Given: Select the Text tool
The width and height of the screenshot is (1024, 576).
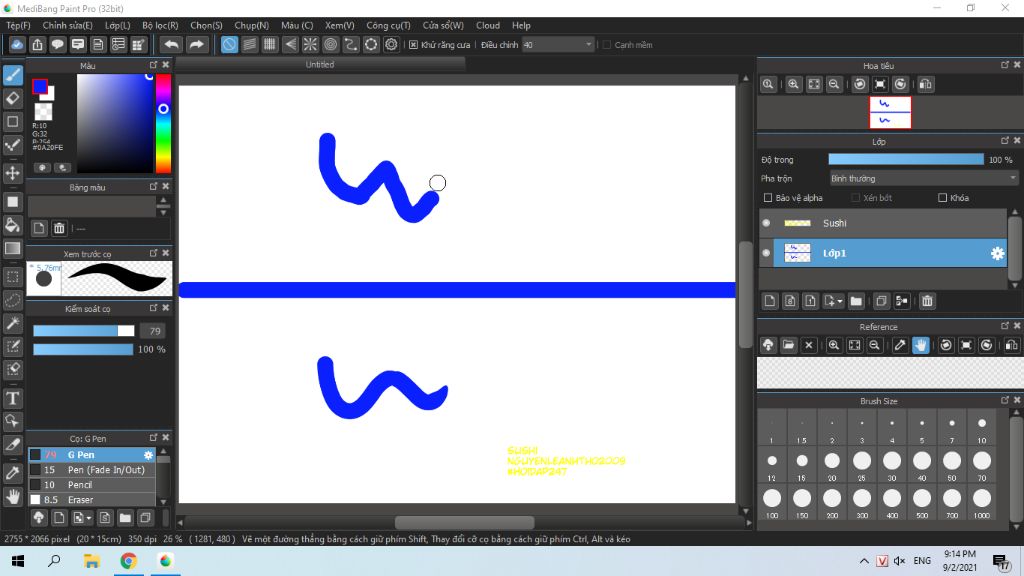Looking at the screenshot, I should tap(12, 398).
